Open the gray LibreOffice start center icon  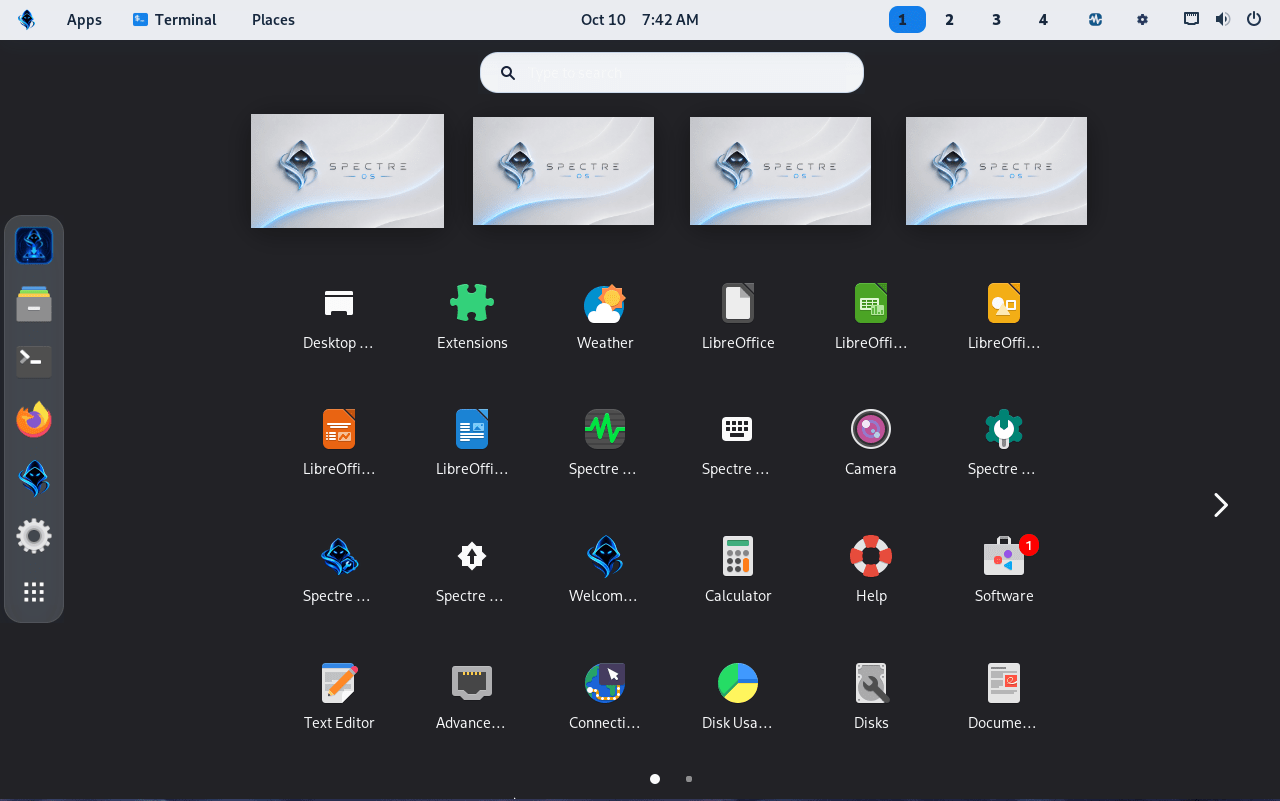[x=738, y=303]
